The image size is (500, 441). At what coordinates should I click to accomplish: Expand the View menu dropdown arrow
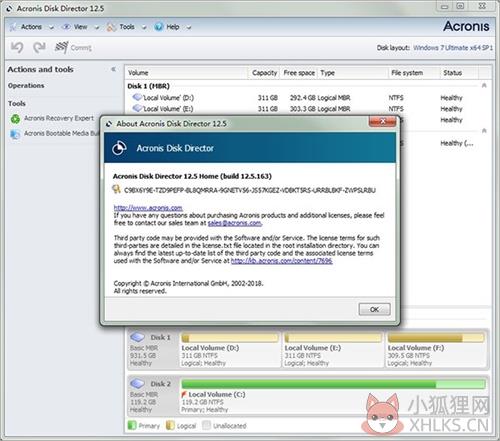click(97, 28)
